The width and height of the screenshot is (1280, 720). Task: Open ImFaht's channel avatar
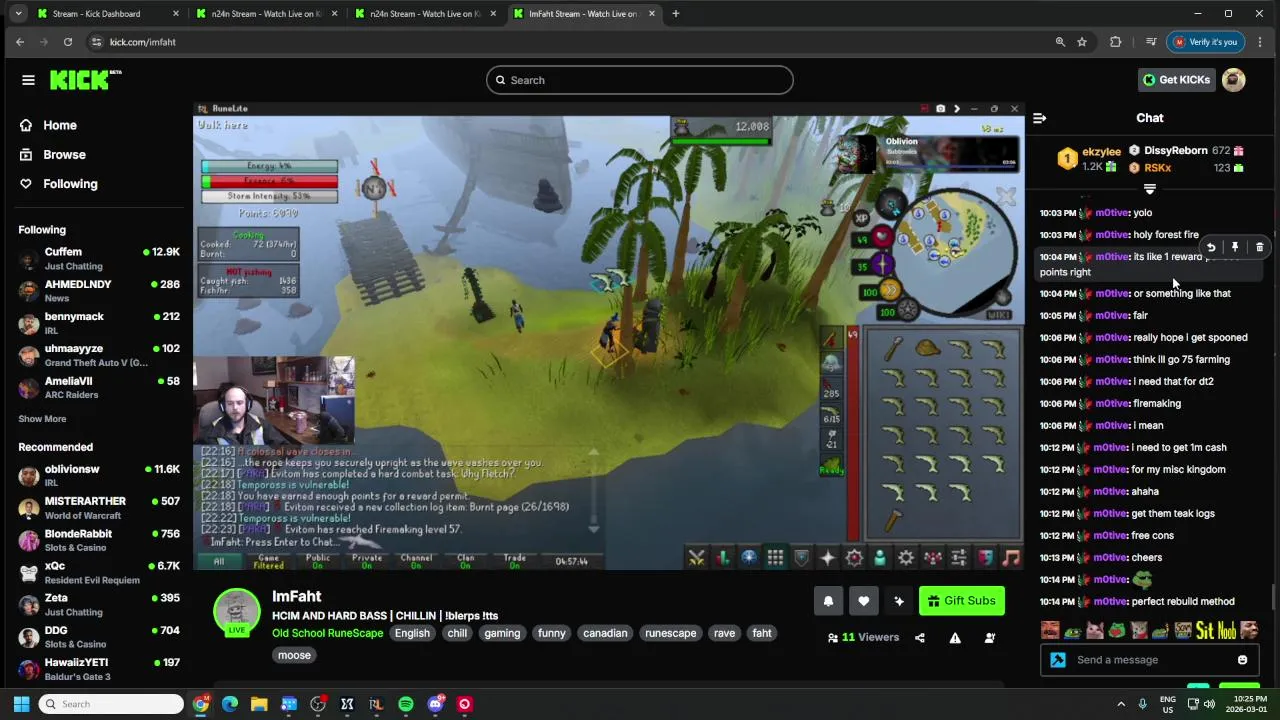click(x=237, y=612)
